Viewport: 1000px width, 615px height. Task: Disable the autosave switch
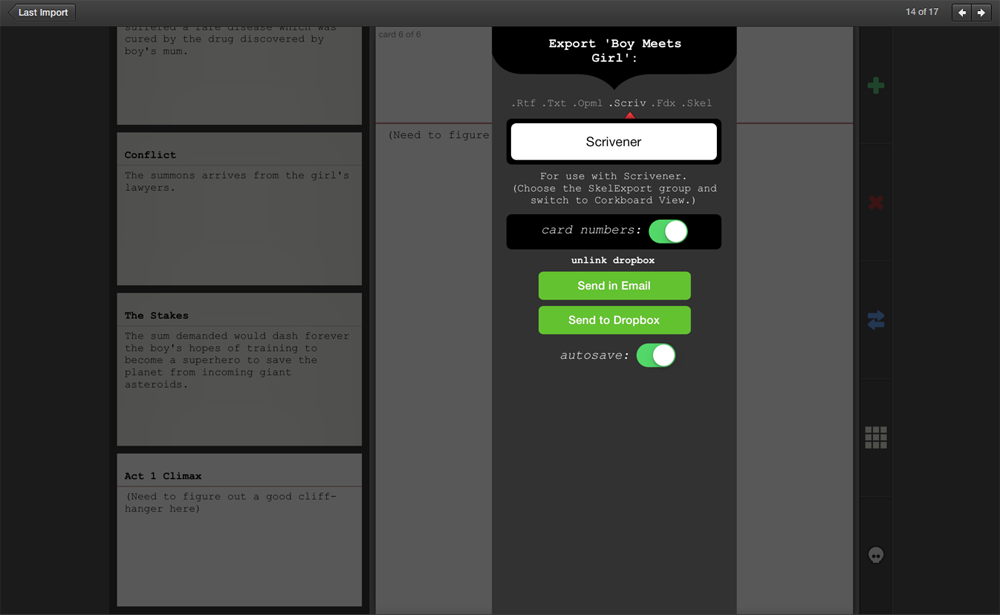[x=656, y=355]
